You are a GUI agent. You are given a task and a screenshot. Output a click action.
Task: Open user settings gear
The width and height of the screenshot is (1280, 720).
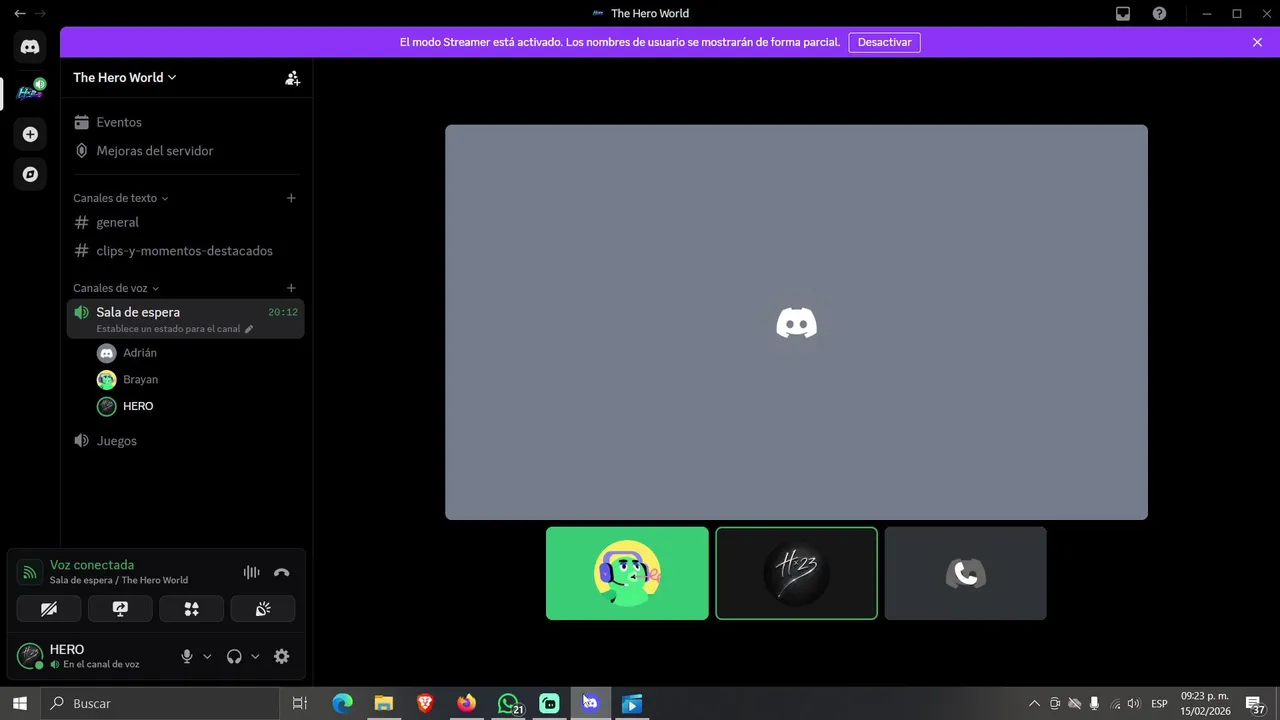click(x=281, y=656)
